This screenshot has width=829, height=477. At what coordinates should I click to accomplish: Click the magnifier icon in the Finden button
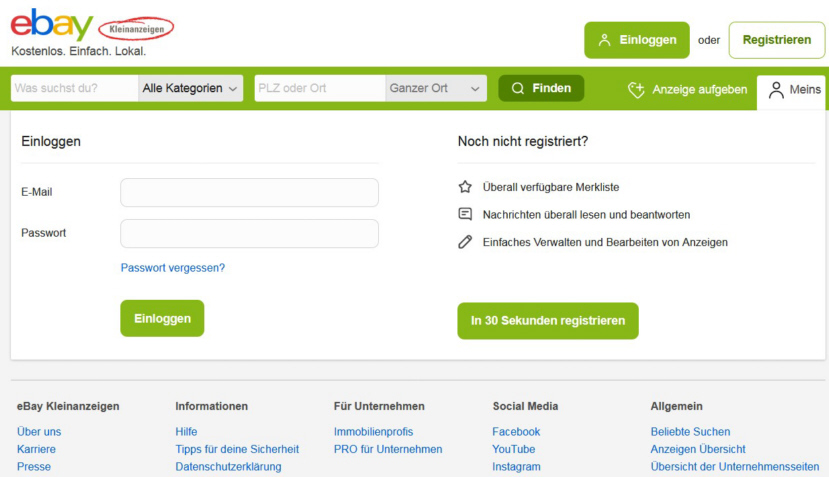pyautogui.click(x=518, y=88)
